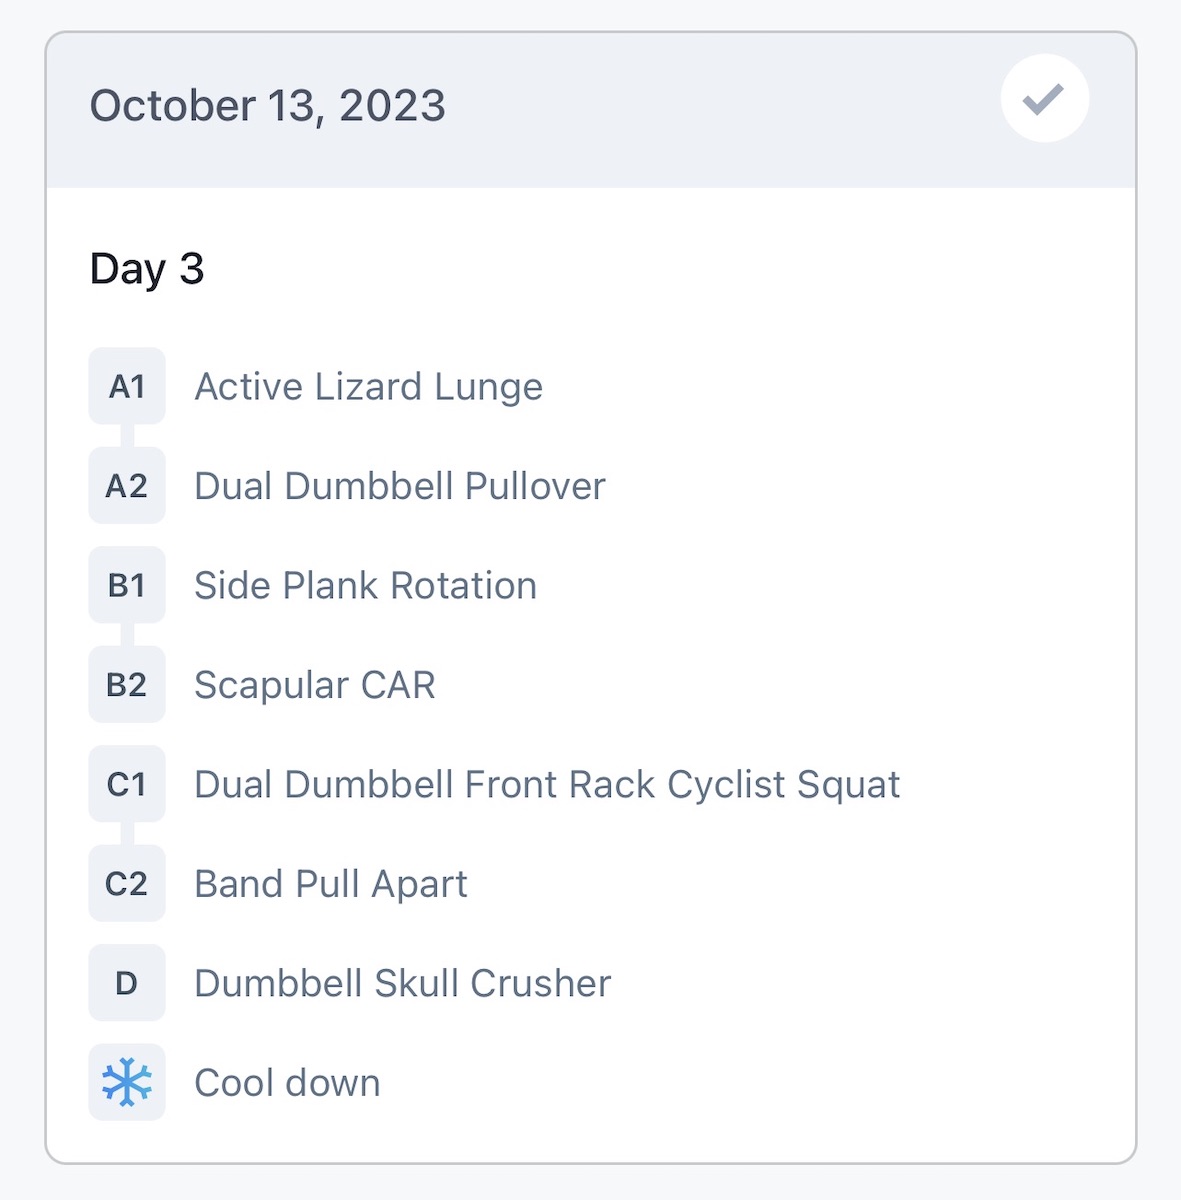Click the C2 exercise badge
Viewport: 1181px width, 1200px height.
pos(127,884)
